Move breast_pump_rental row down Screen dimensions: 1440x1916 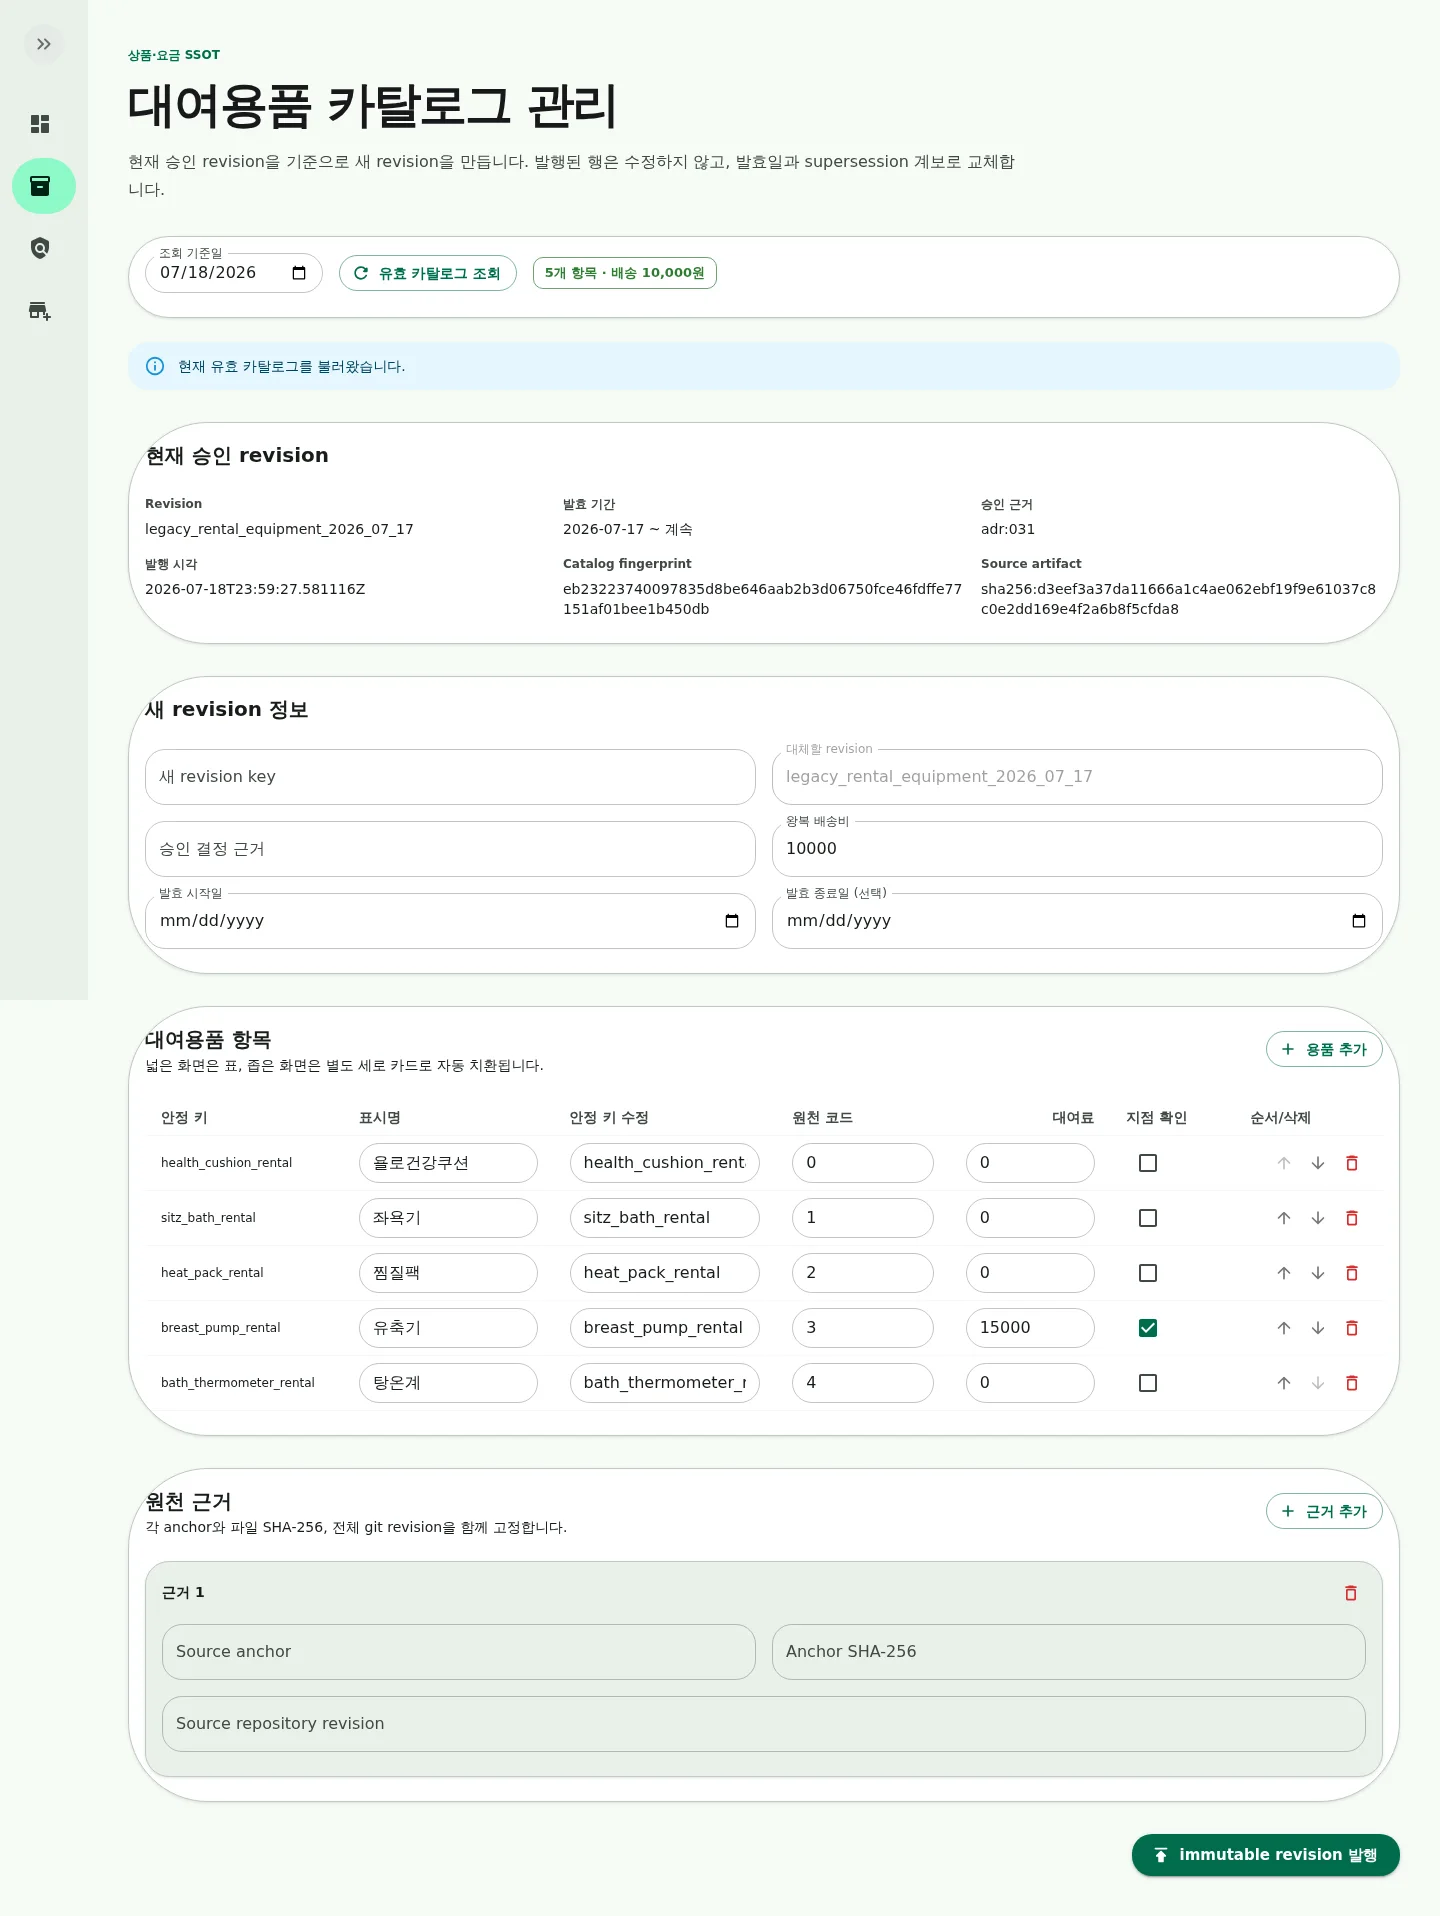pos(1318,1328)
